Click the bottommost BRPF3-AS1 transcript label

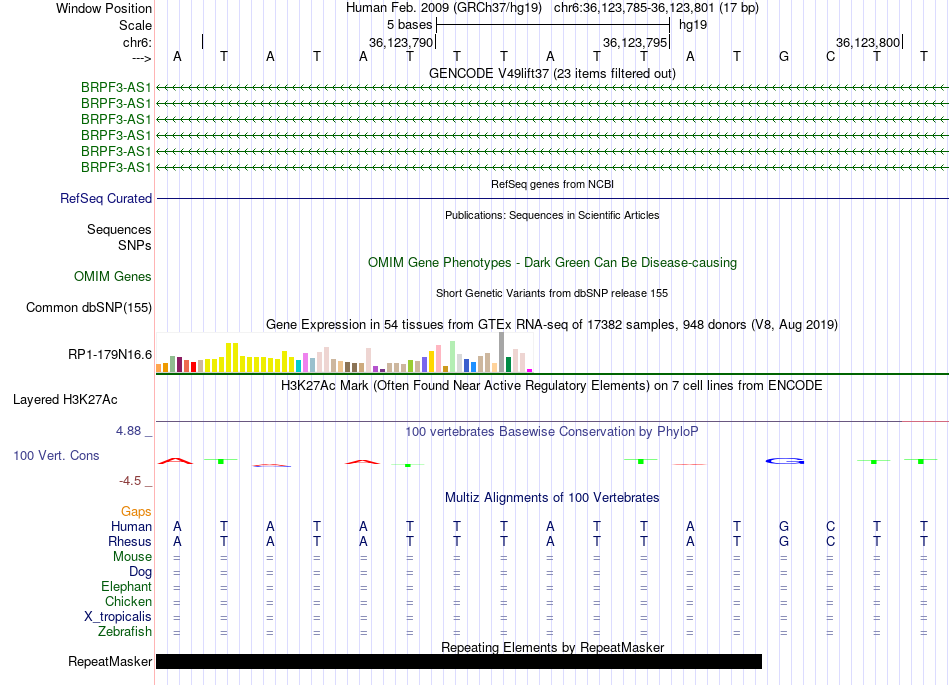[x=116, y=167]
